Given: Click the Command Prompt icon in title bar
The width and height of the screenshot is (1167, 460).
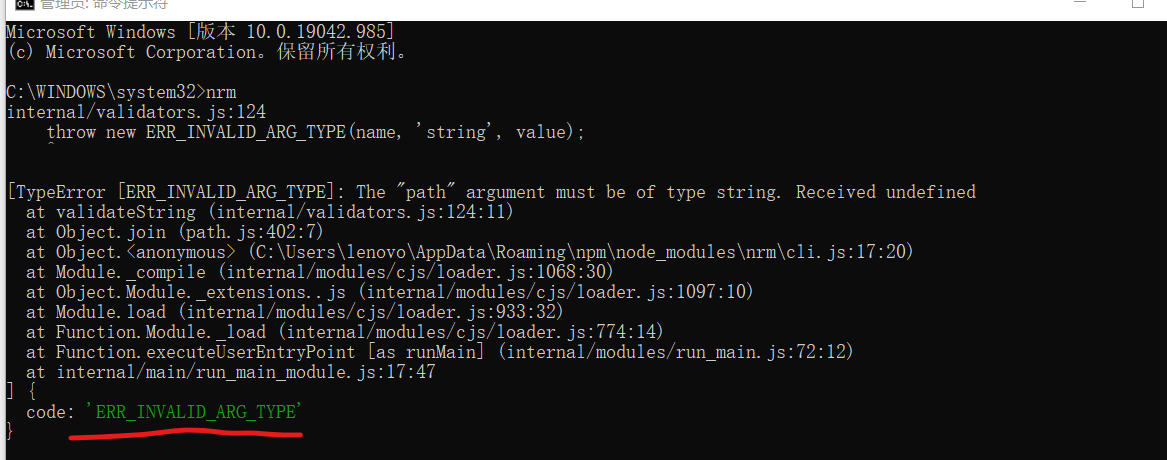Looking at the screenshot, I should (x=22, y=4).
